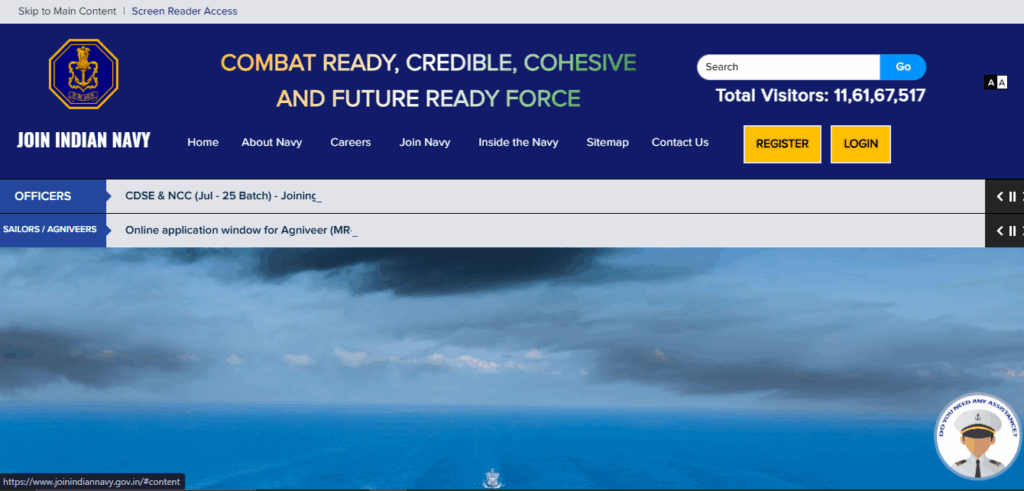The image size is (1024, 491).
Task: Follow the Screen Reader Access link
Action: (184, 12)
